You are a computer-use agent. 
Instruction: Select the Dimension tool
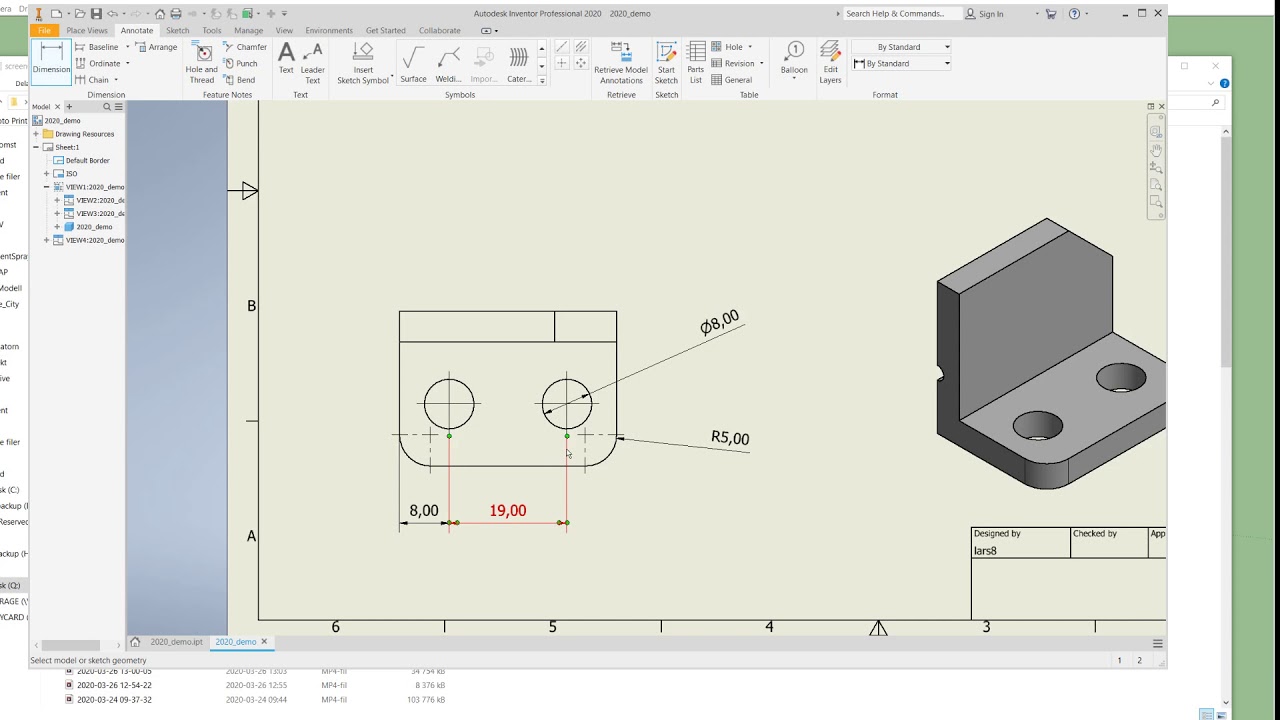click(50, 60)
